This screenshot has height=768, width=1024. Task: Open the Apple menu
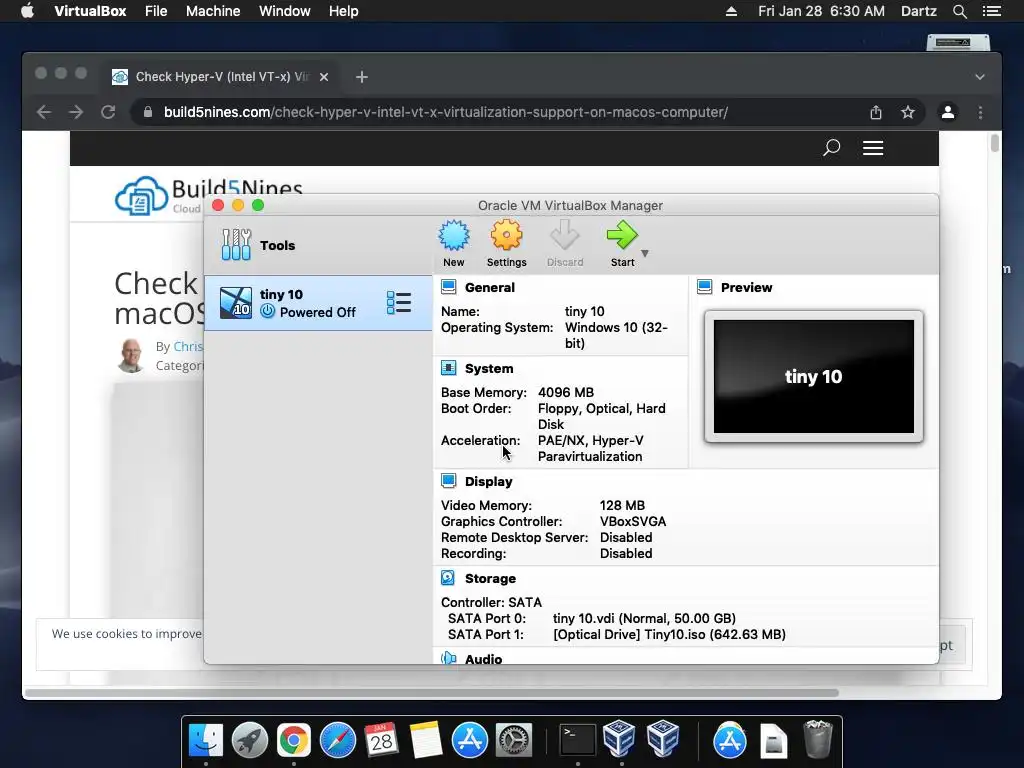(x=27, y=11)
